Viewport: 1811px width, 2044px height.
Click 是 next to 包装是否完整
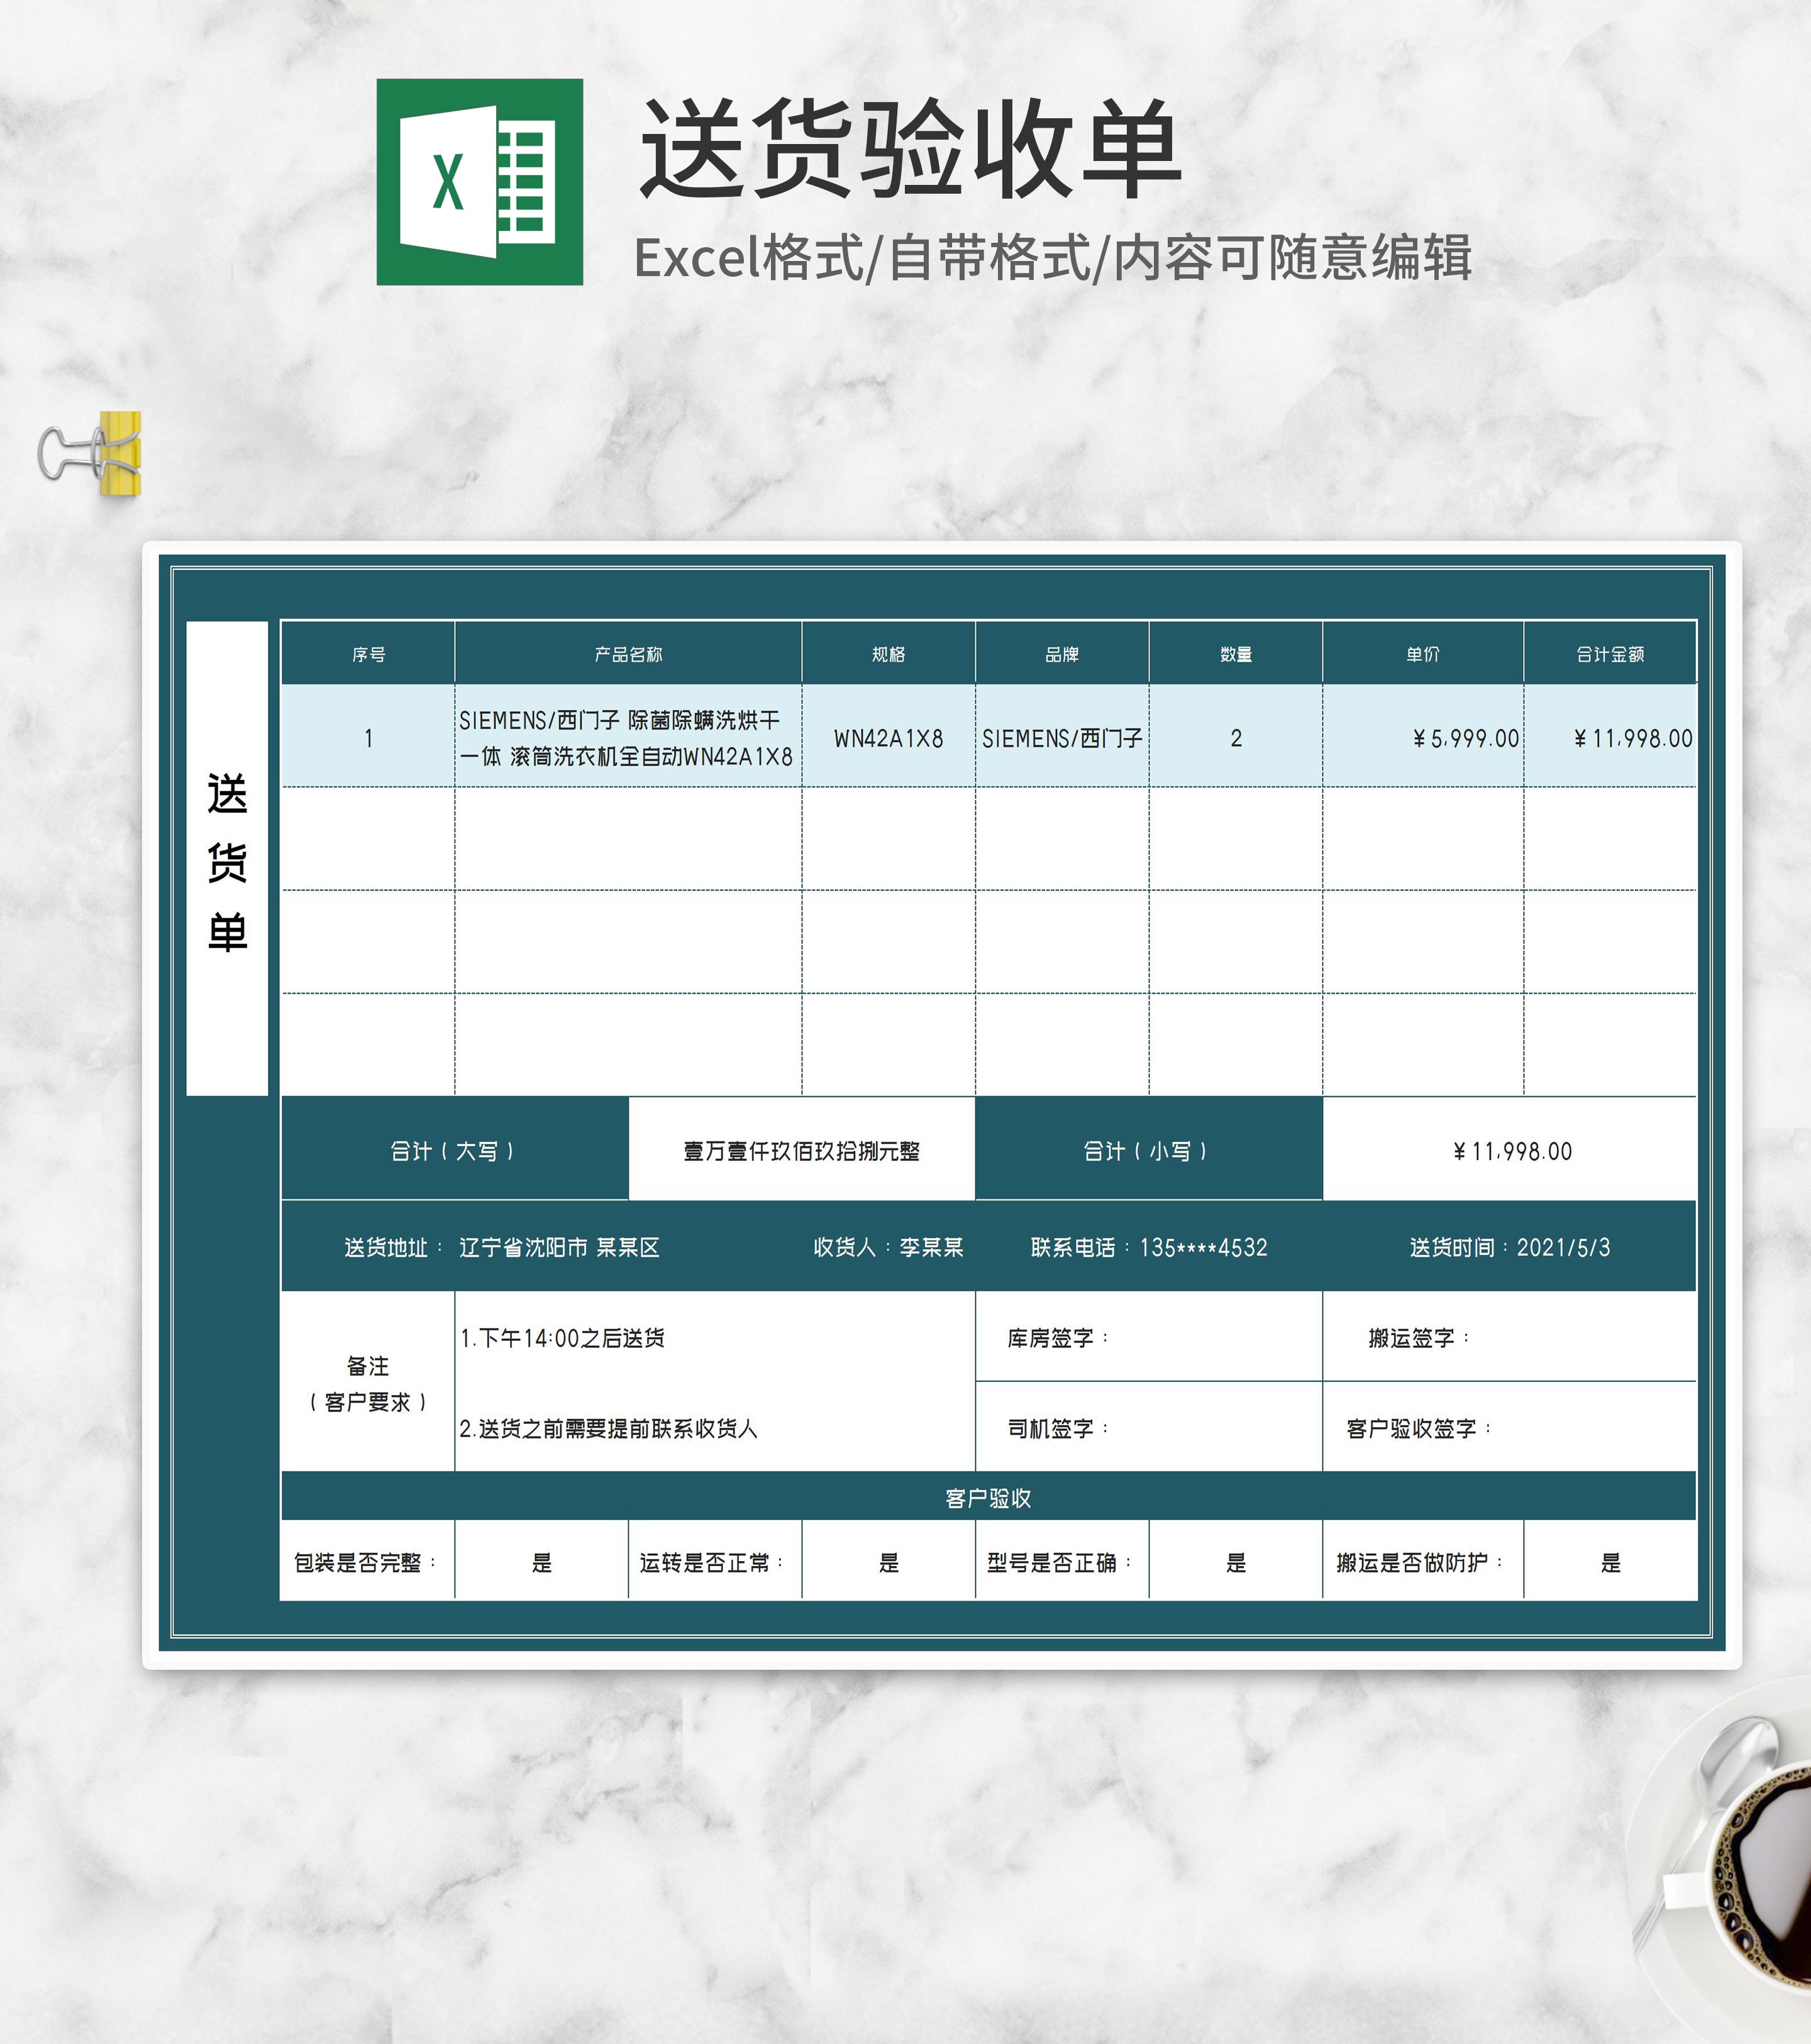[541, 1562]
